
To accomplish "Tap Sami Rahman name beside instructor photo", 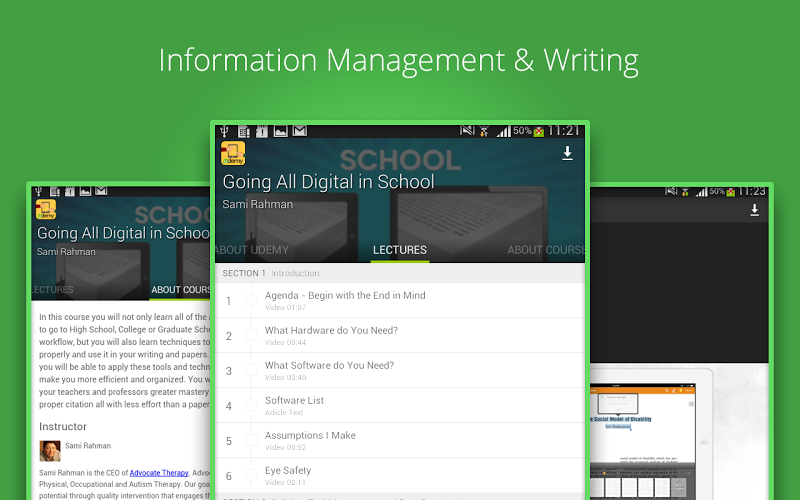I will tap(88, 446).
